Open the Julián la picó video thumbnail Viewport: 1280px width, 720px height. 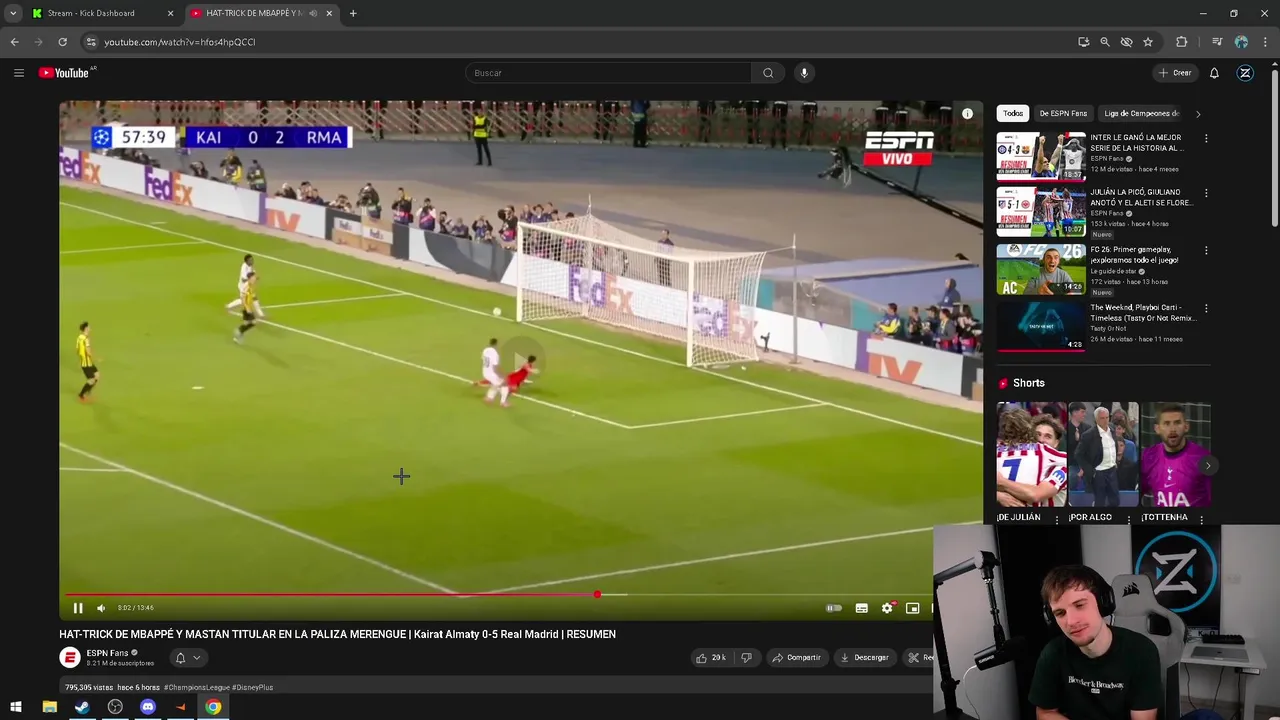coord(1041,212)
